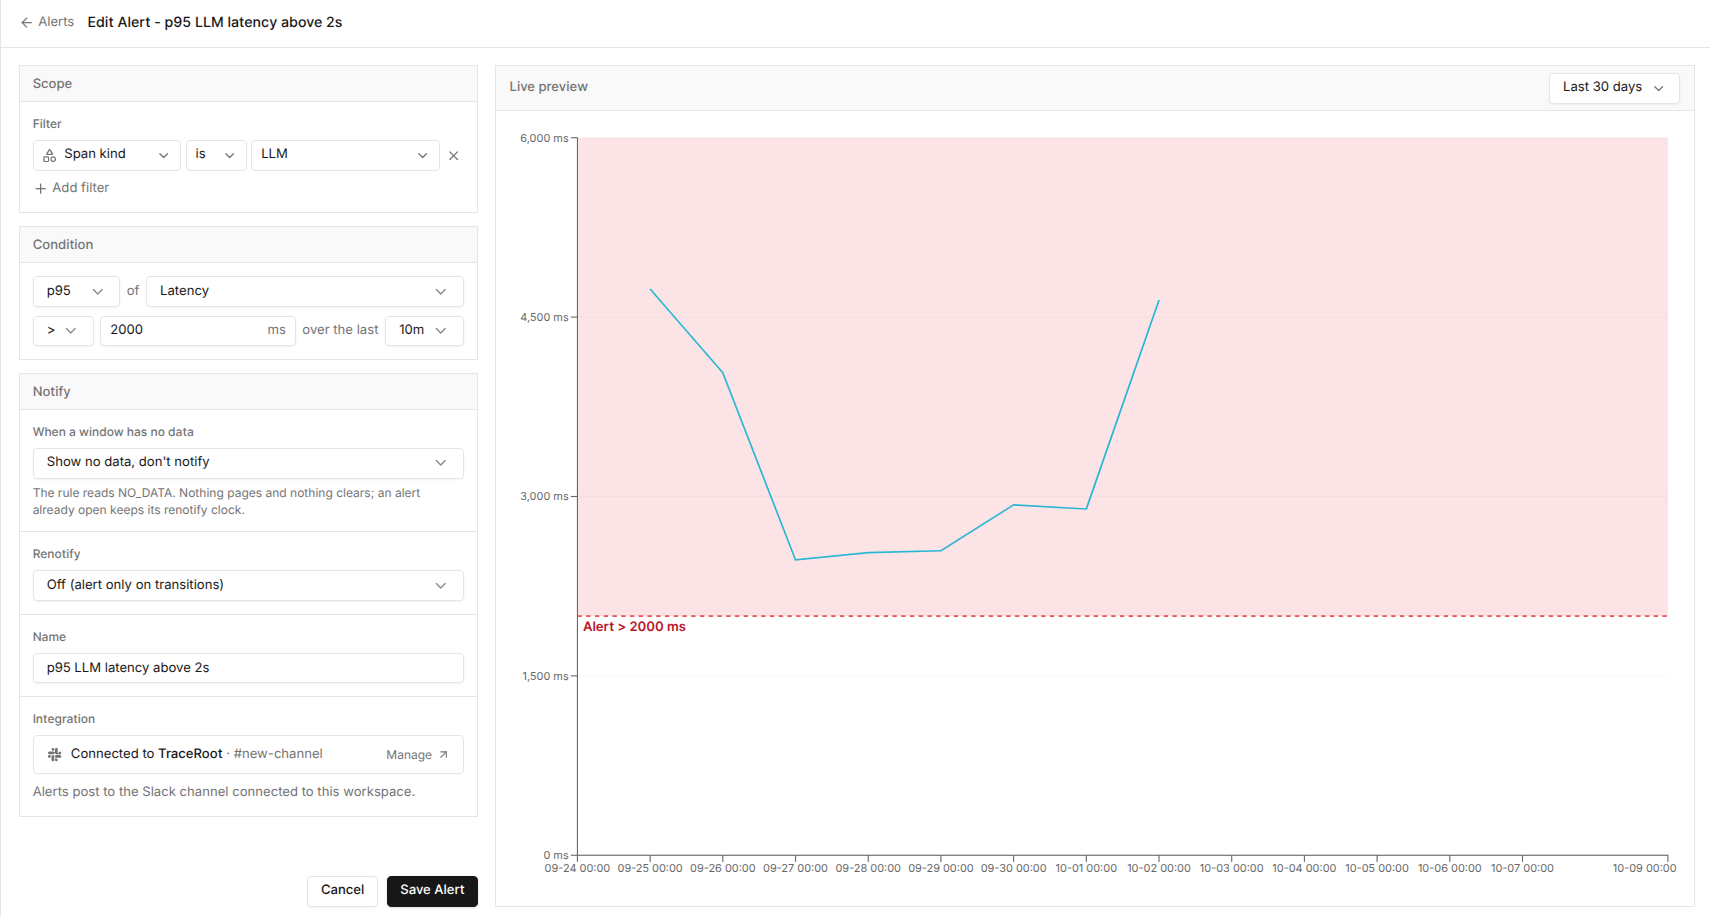Click the external-link arrow next to Manage
The width and height of the screenshot is (1710, 917).
pyautogui.click(x=443, y=755)
